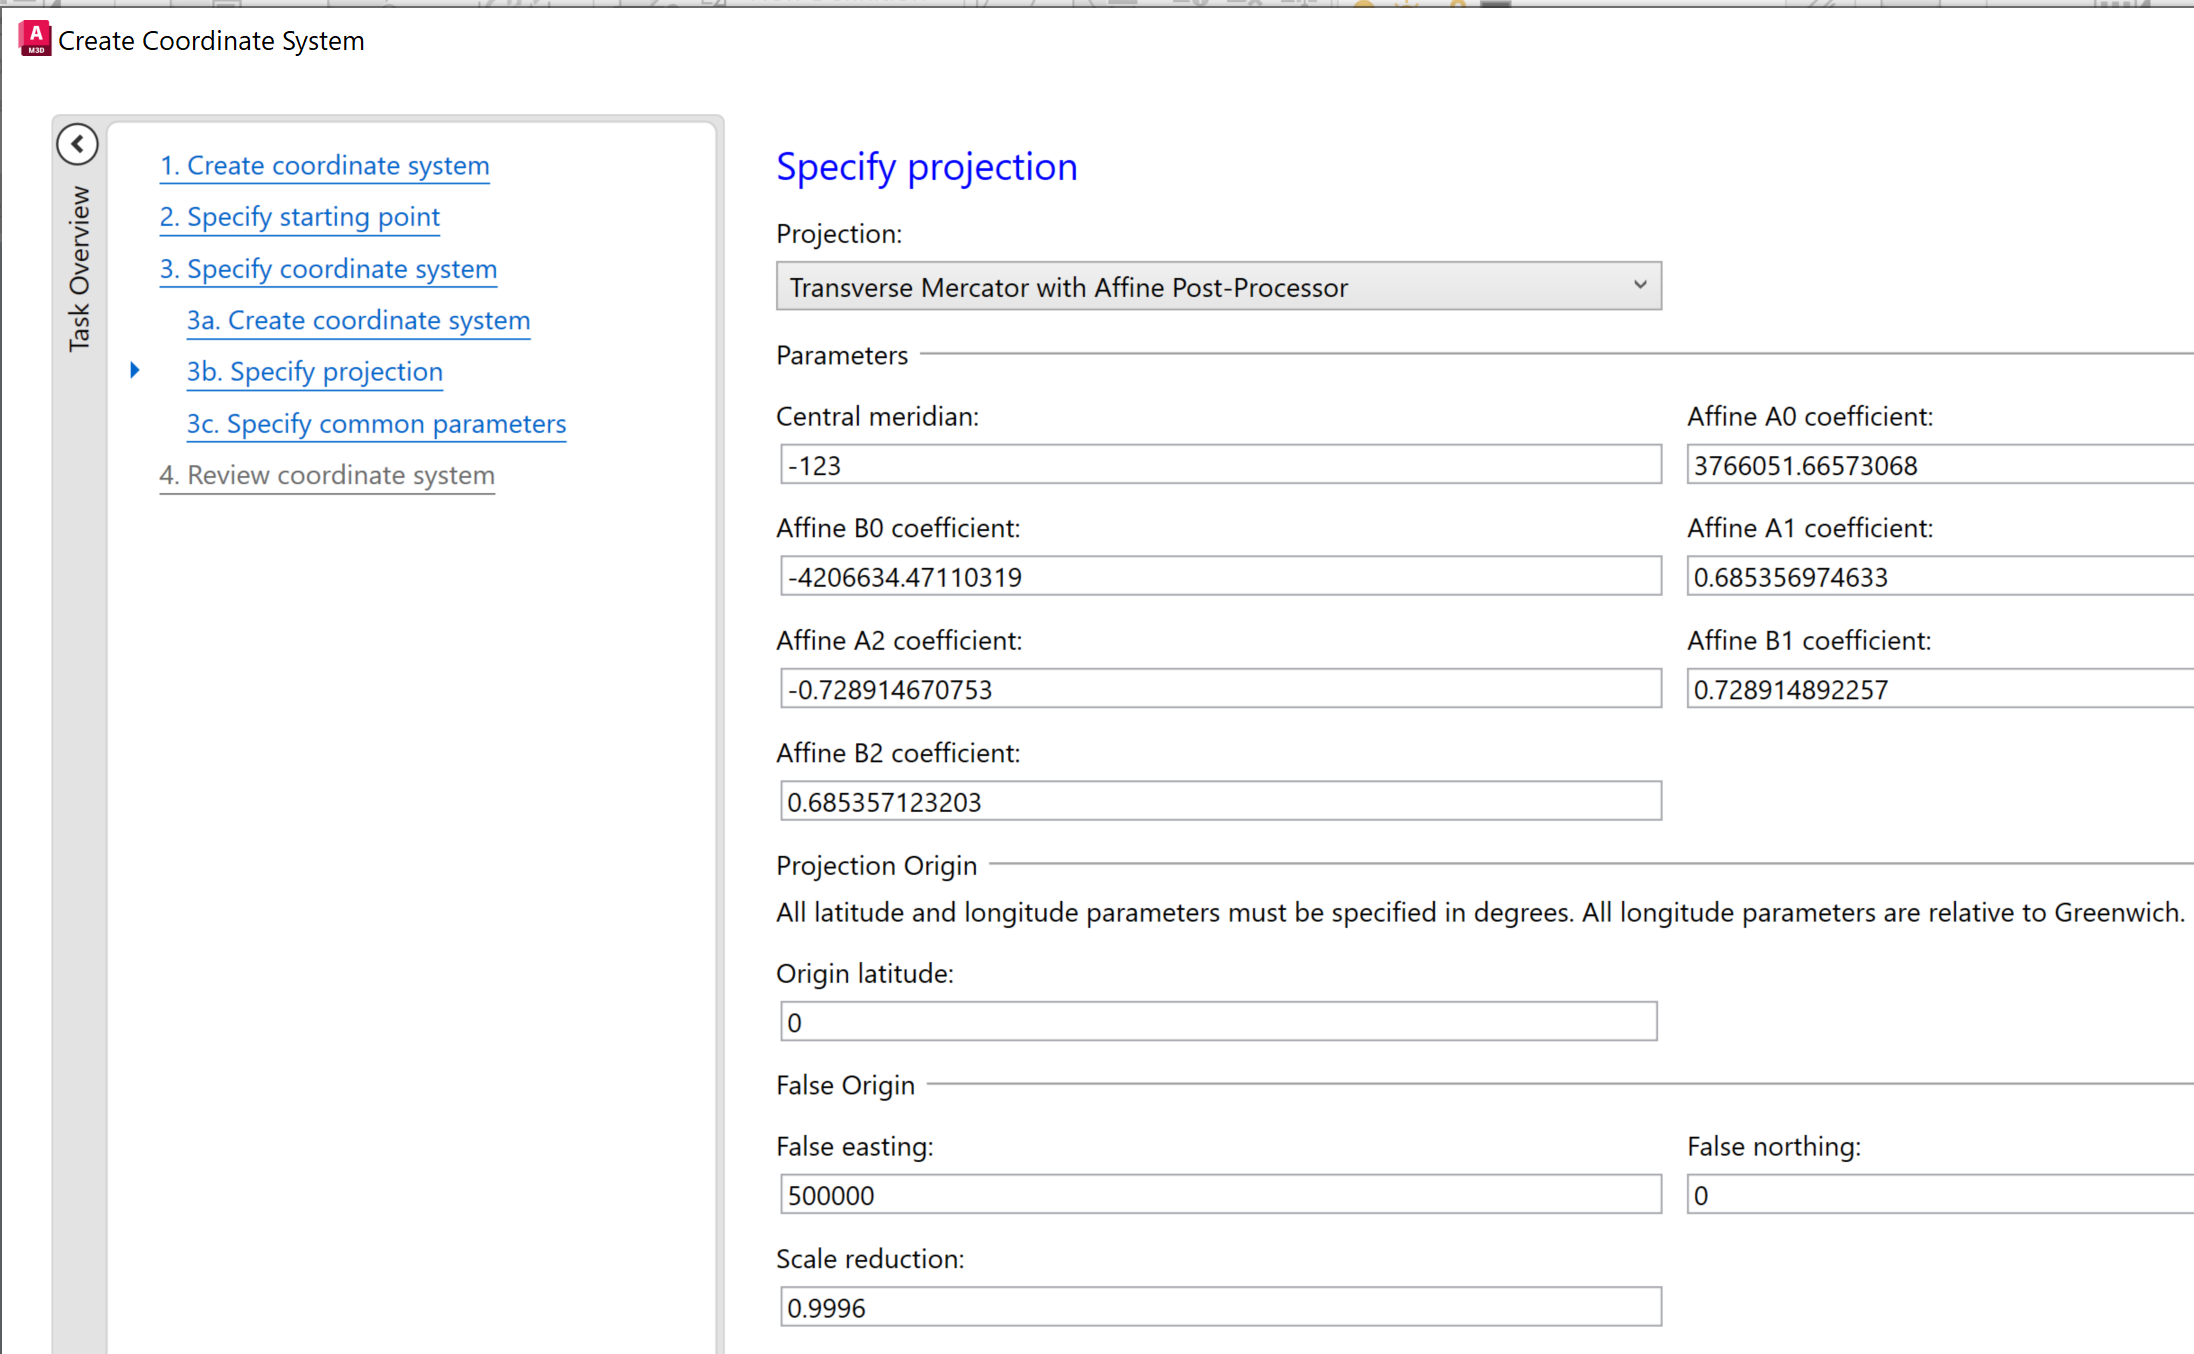Open "4. Review coordinate system"

point(327,475)
